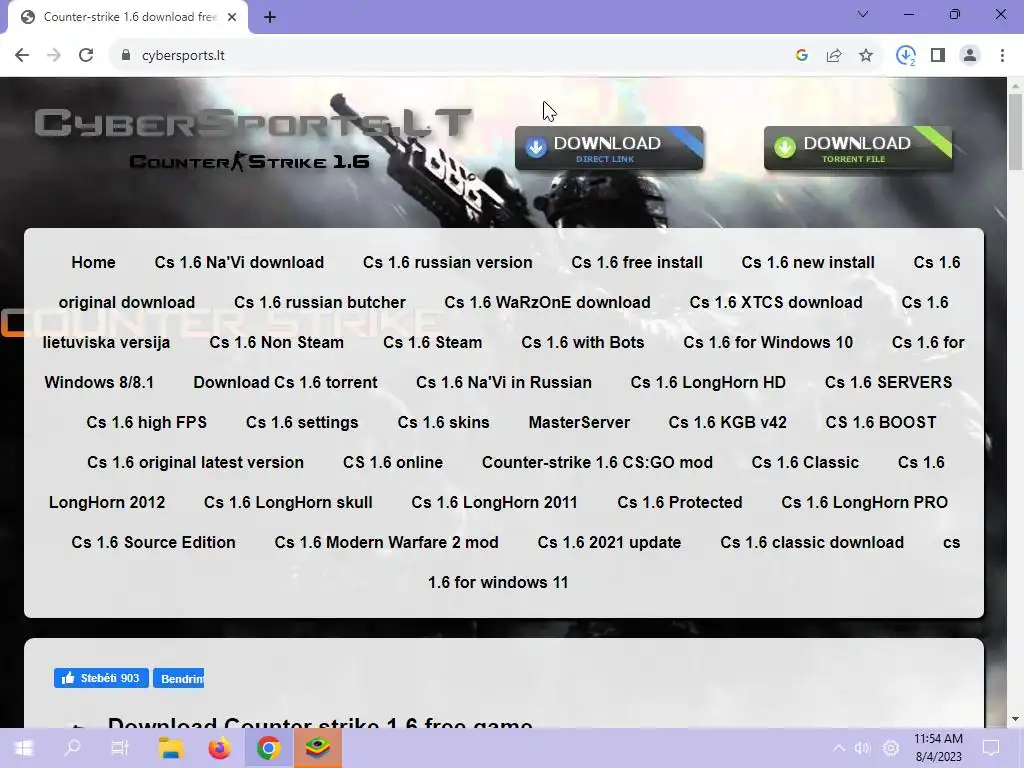Screen dimensions: 1024x768
Task: Open Cs 1.6 Classic link
Action: coord(805,462)
